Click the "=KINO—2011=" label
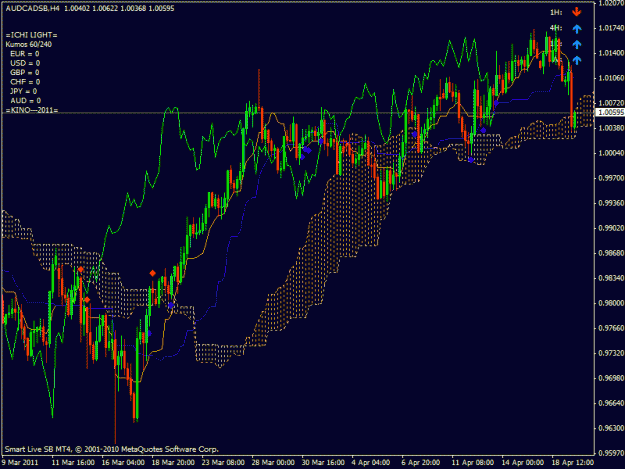625x469 pixels. tap(32, 110)
